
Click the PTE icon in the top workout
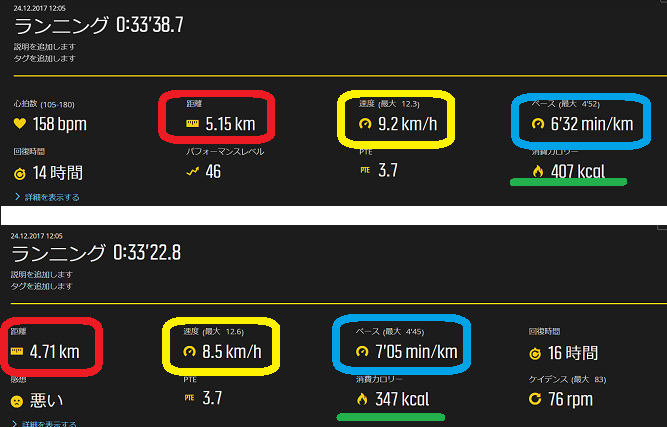pyautogui.click(x=365, y=170)
